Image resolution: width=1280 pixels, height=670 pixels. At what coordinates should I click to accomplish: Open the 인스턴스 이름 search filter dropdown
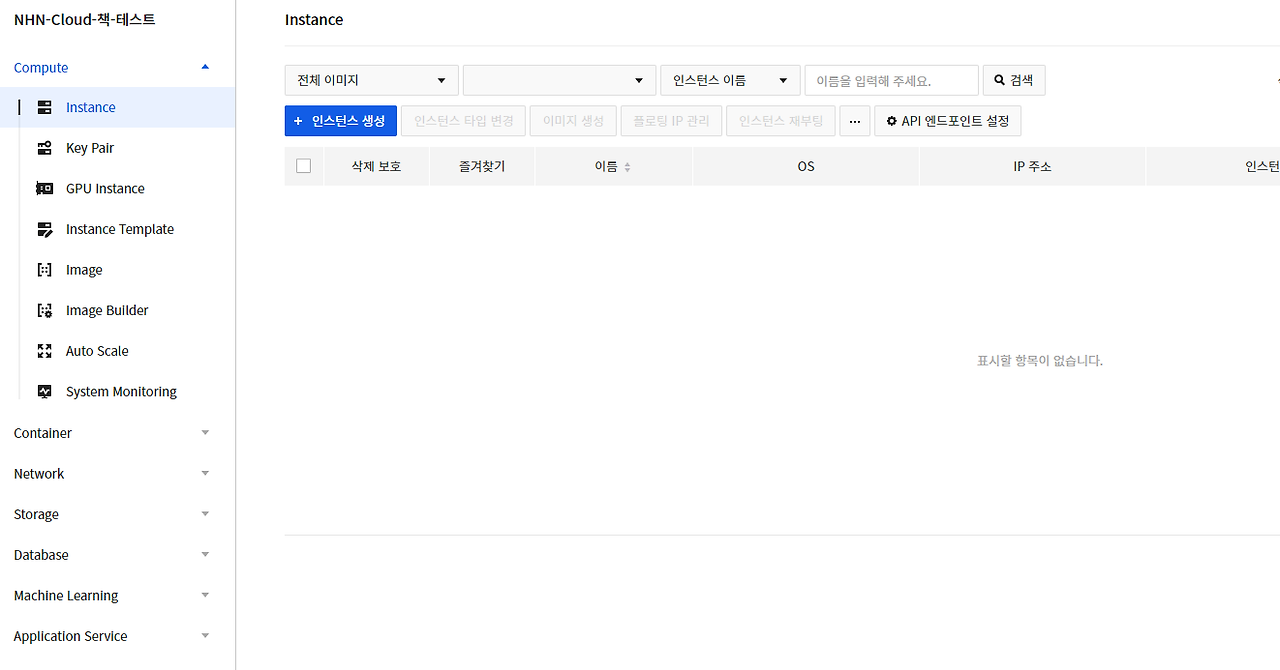(730, 80)
